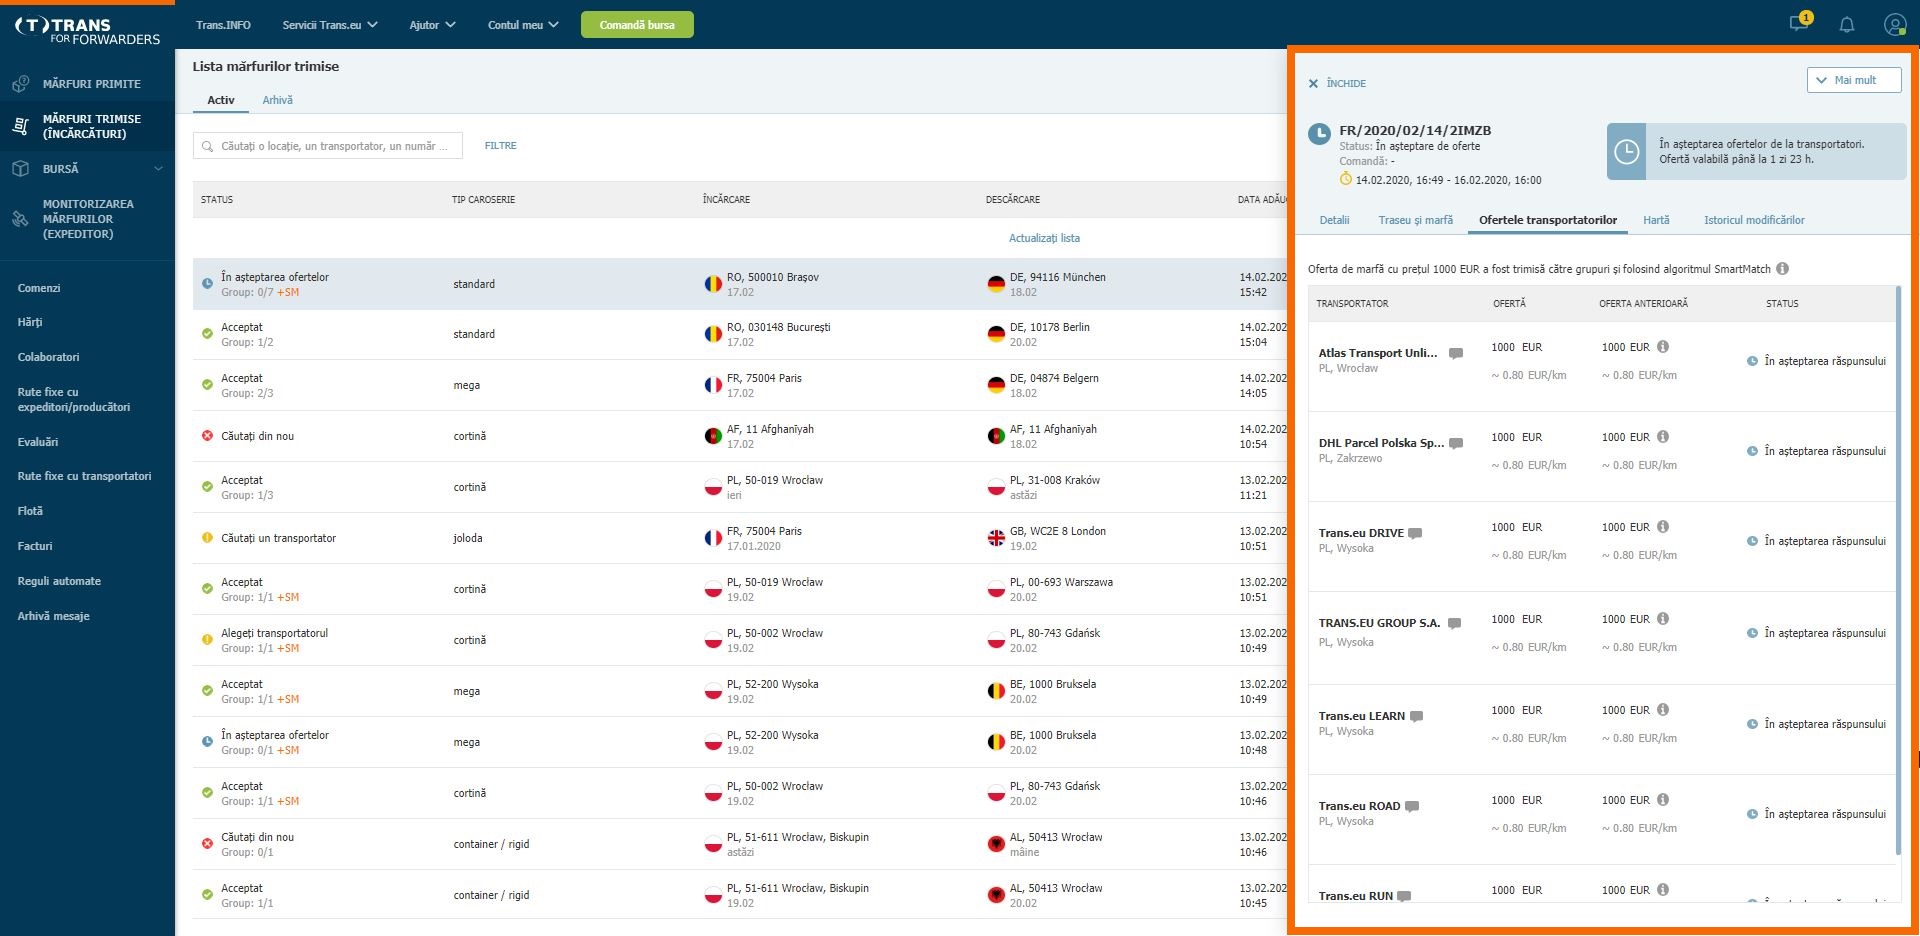Open chat with Trans.eu DRIVE
The width and height of the screenshot is (1920, 936).
pyautogui.click(x=1415, y=533)
